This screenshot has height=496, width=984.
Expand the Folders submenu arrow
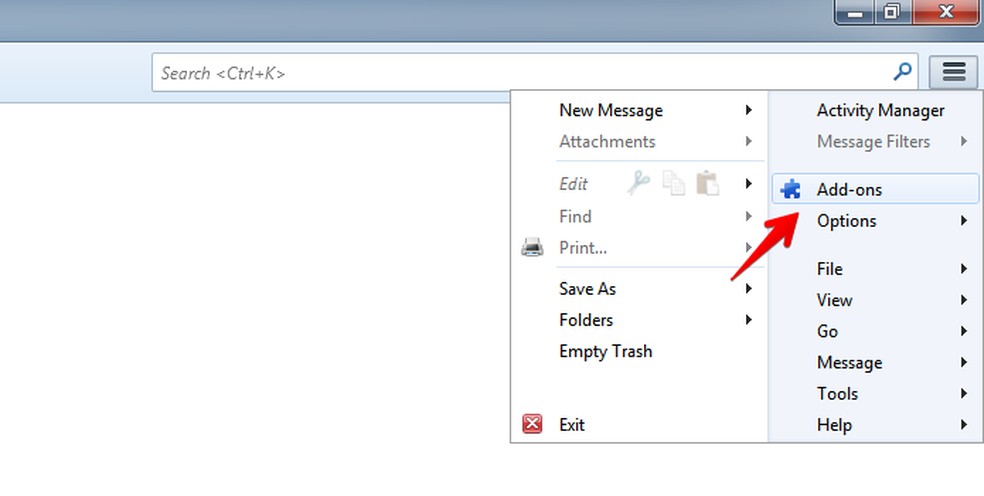[748, 320]
